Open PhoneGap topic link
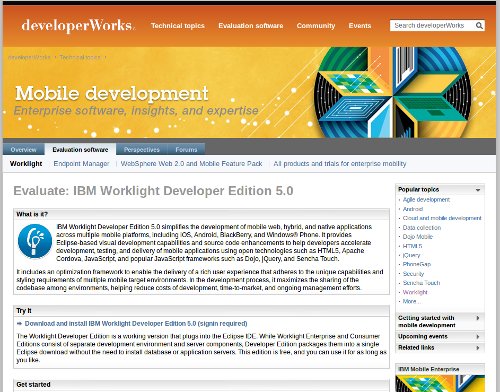 tap(417, 264)
